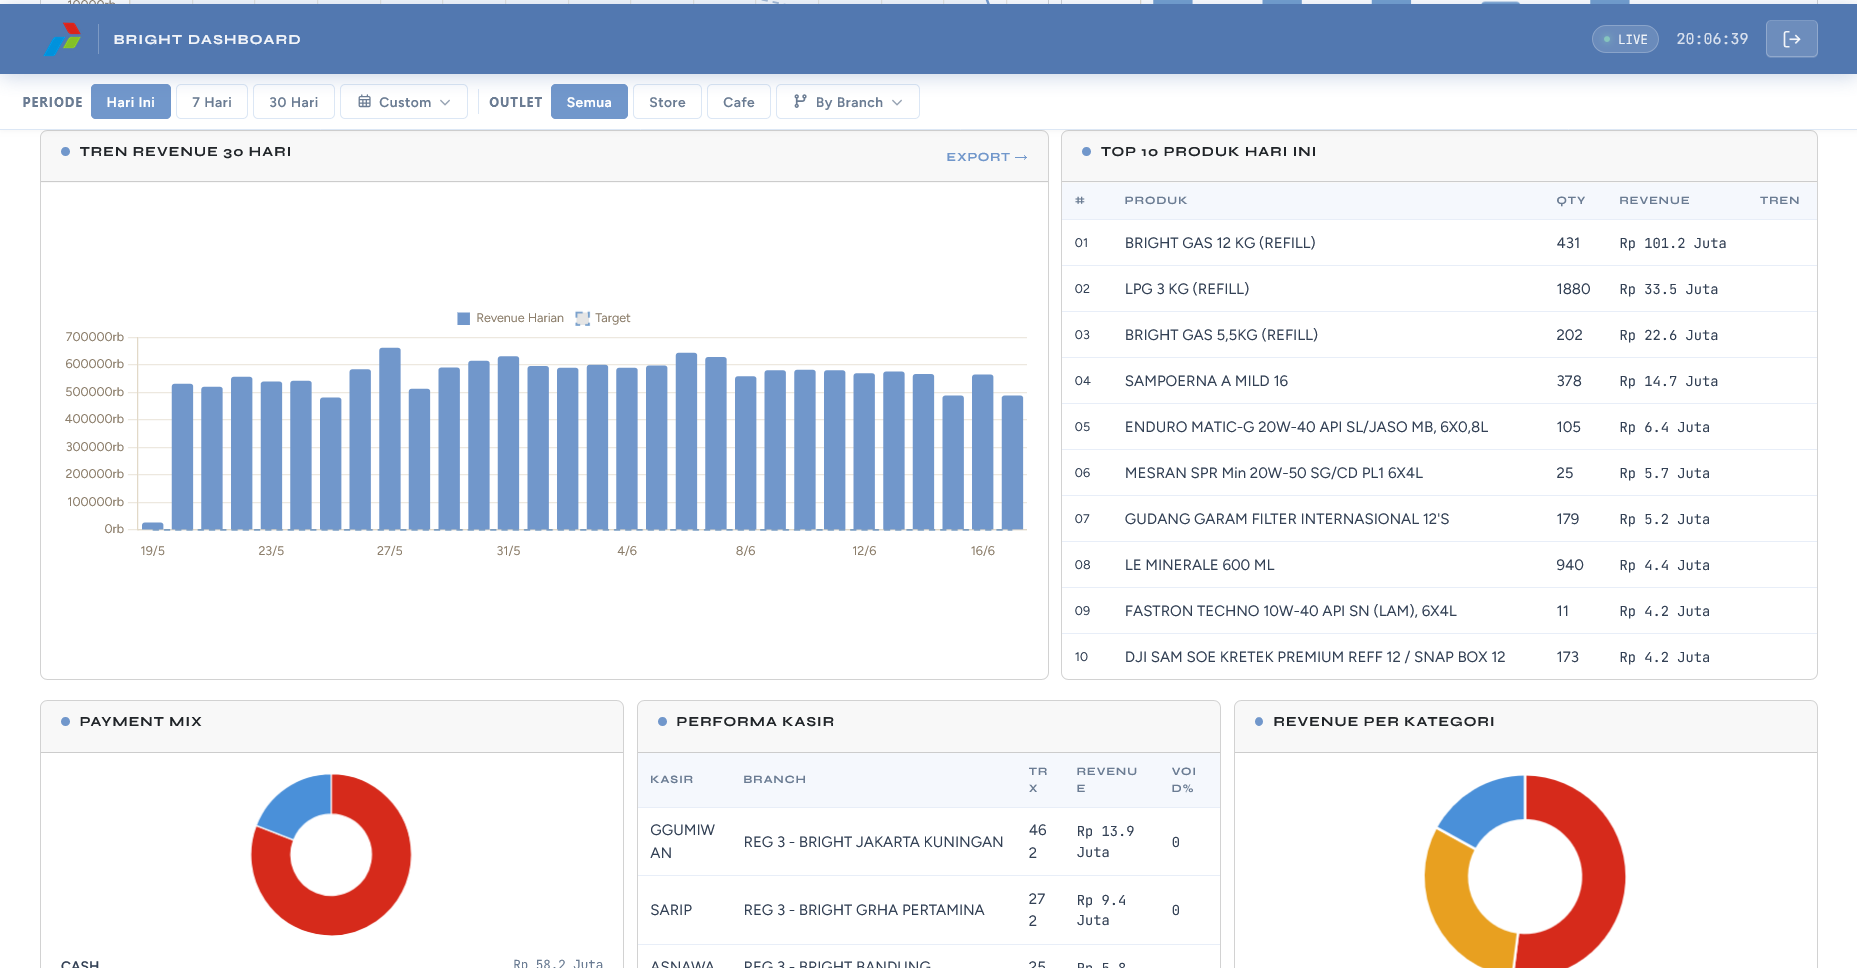Toggle the Target legend swatch
The image size is (1857, 968).
tap(582, 318)
